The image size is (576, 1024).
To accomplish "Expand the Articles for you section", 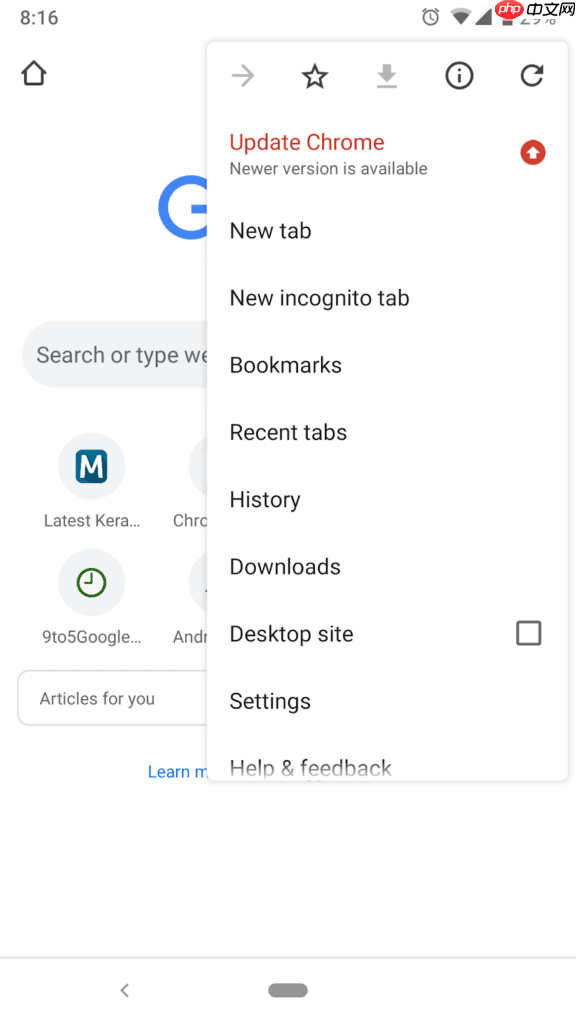I will [x=110, y=698].
